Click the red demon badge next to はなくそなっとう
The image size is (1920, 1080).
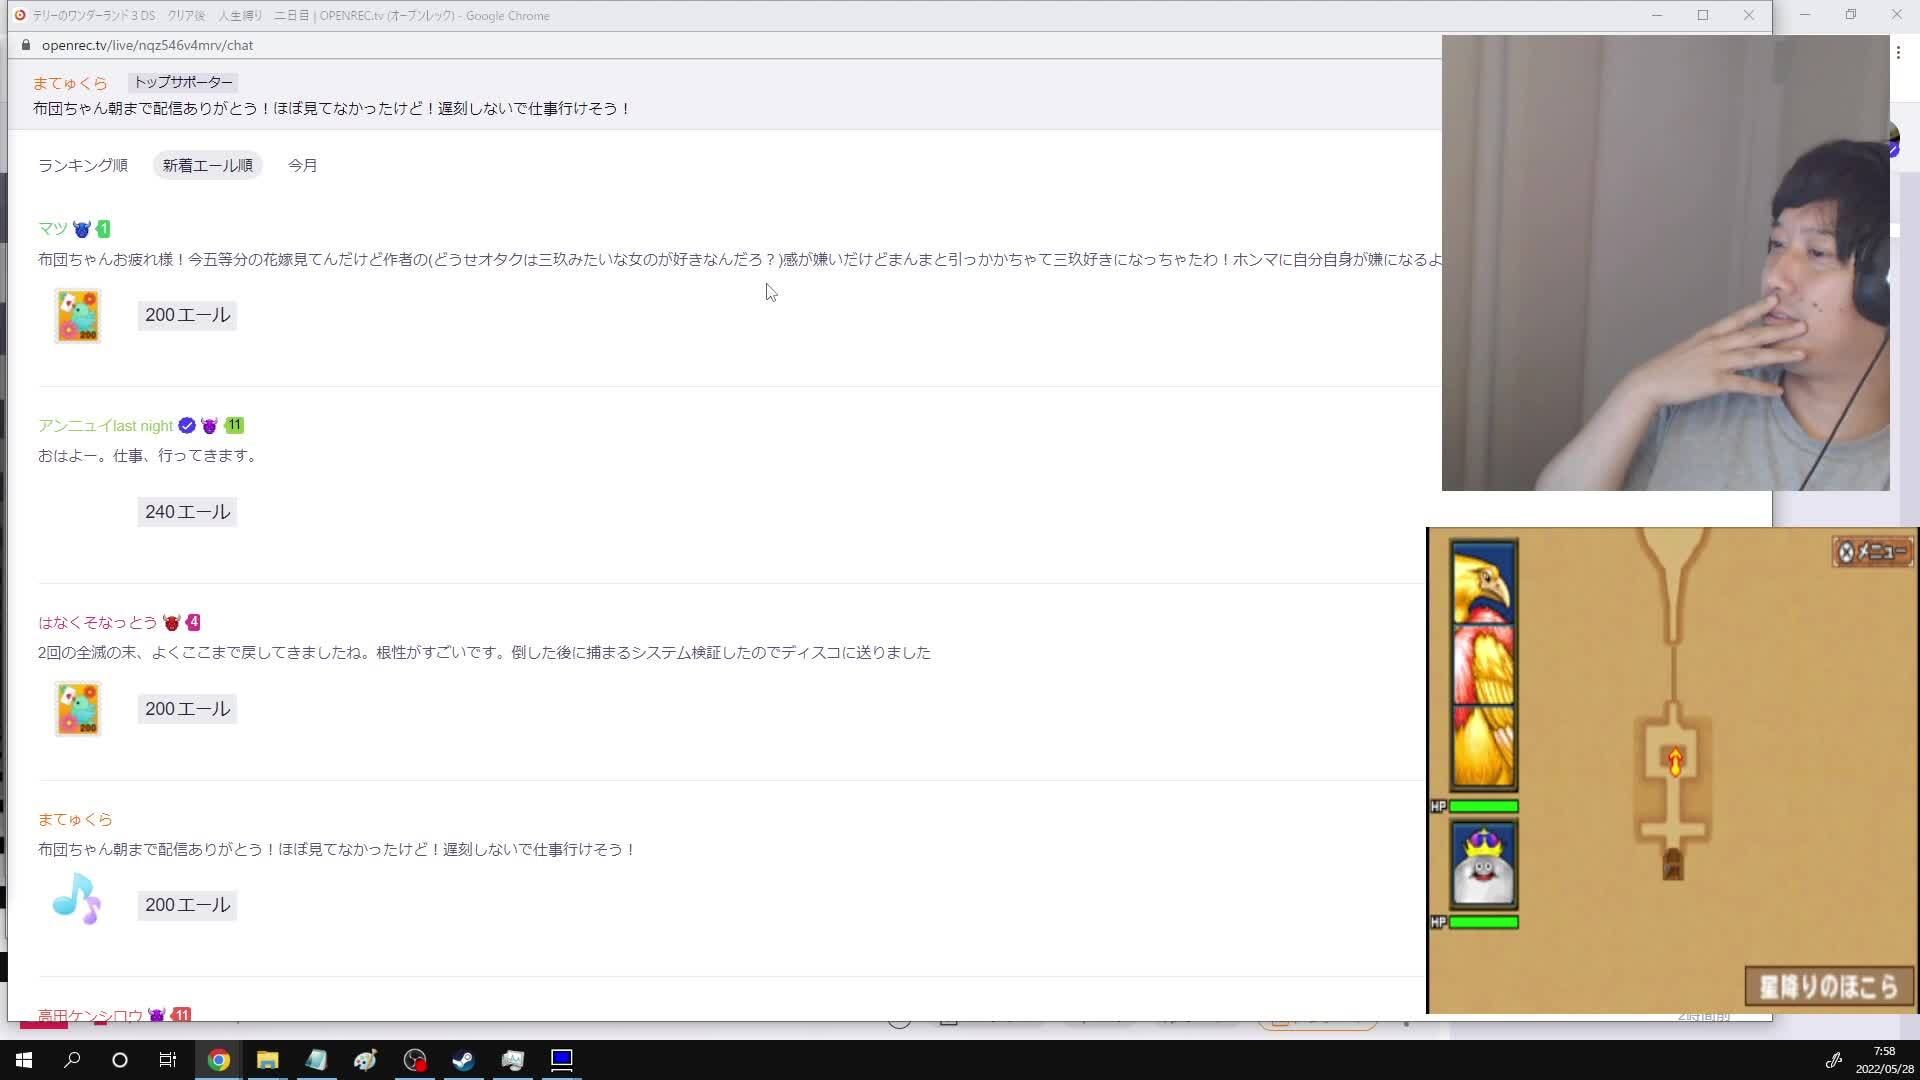171,622
